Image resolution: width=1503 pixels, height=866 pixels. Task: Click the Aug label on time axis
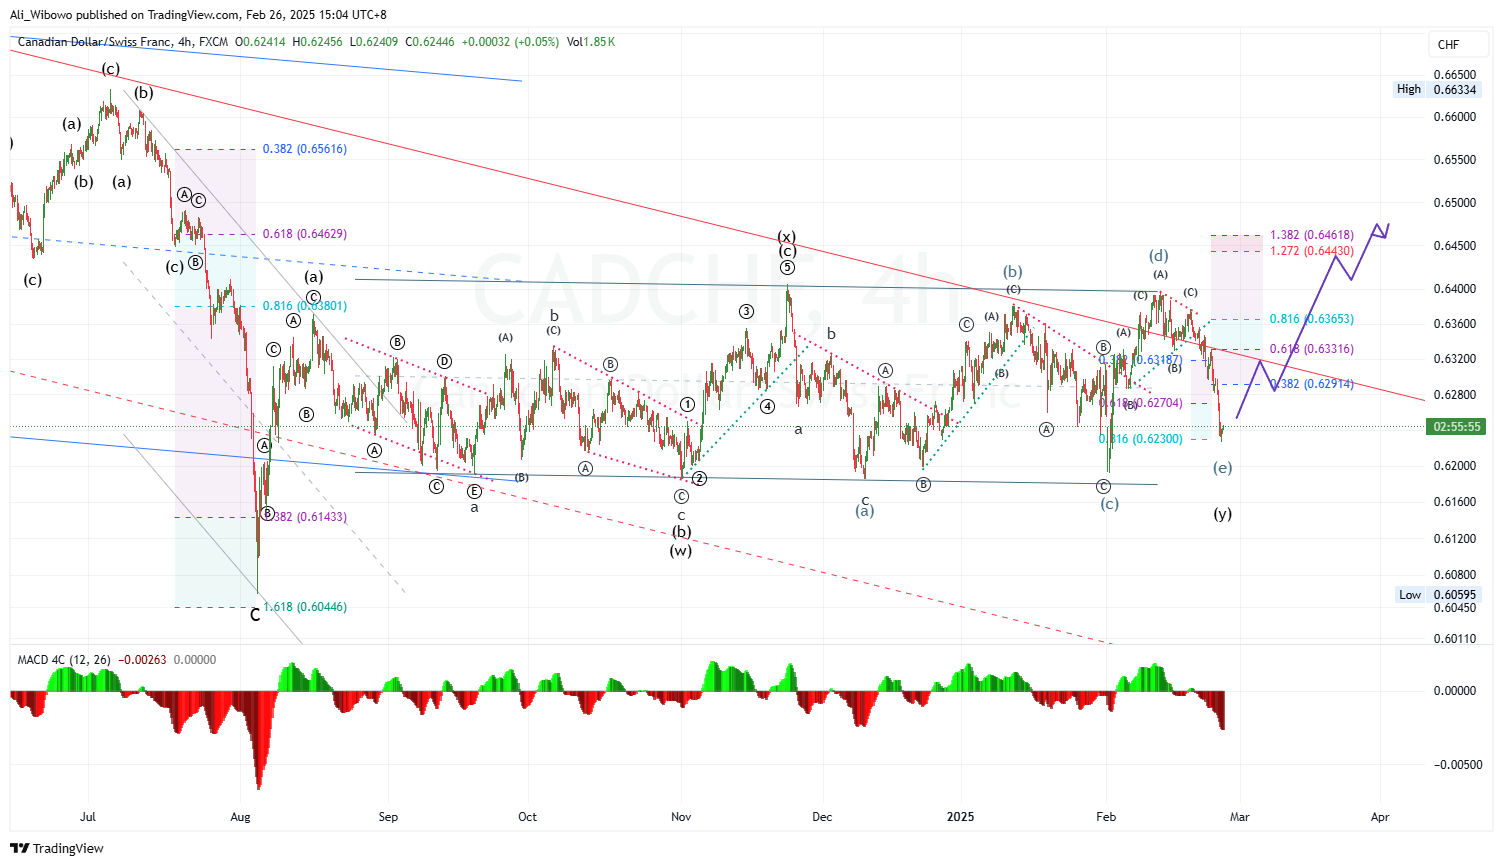[x=240, y=817]
